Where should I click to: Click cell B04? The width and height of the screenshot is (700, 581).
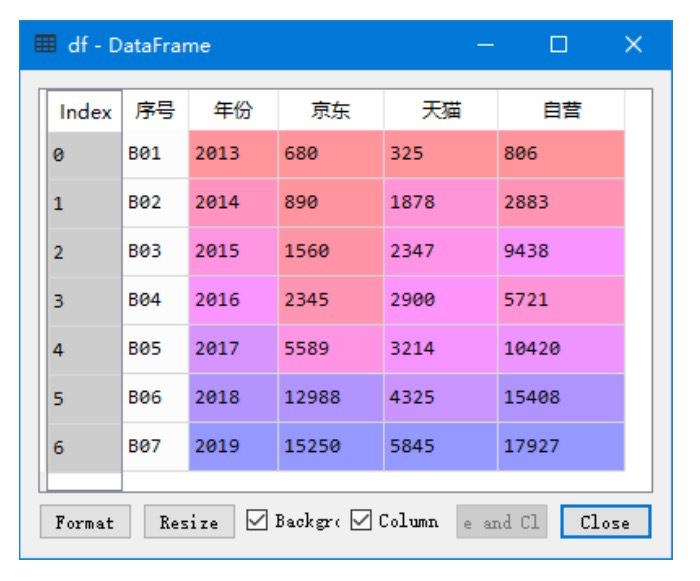(155, 300)
